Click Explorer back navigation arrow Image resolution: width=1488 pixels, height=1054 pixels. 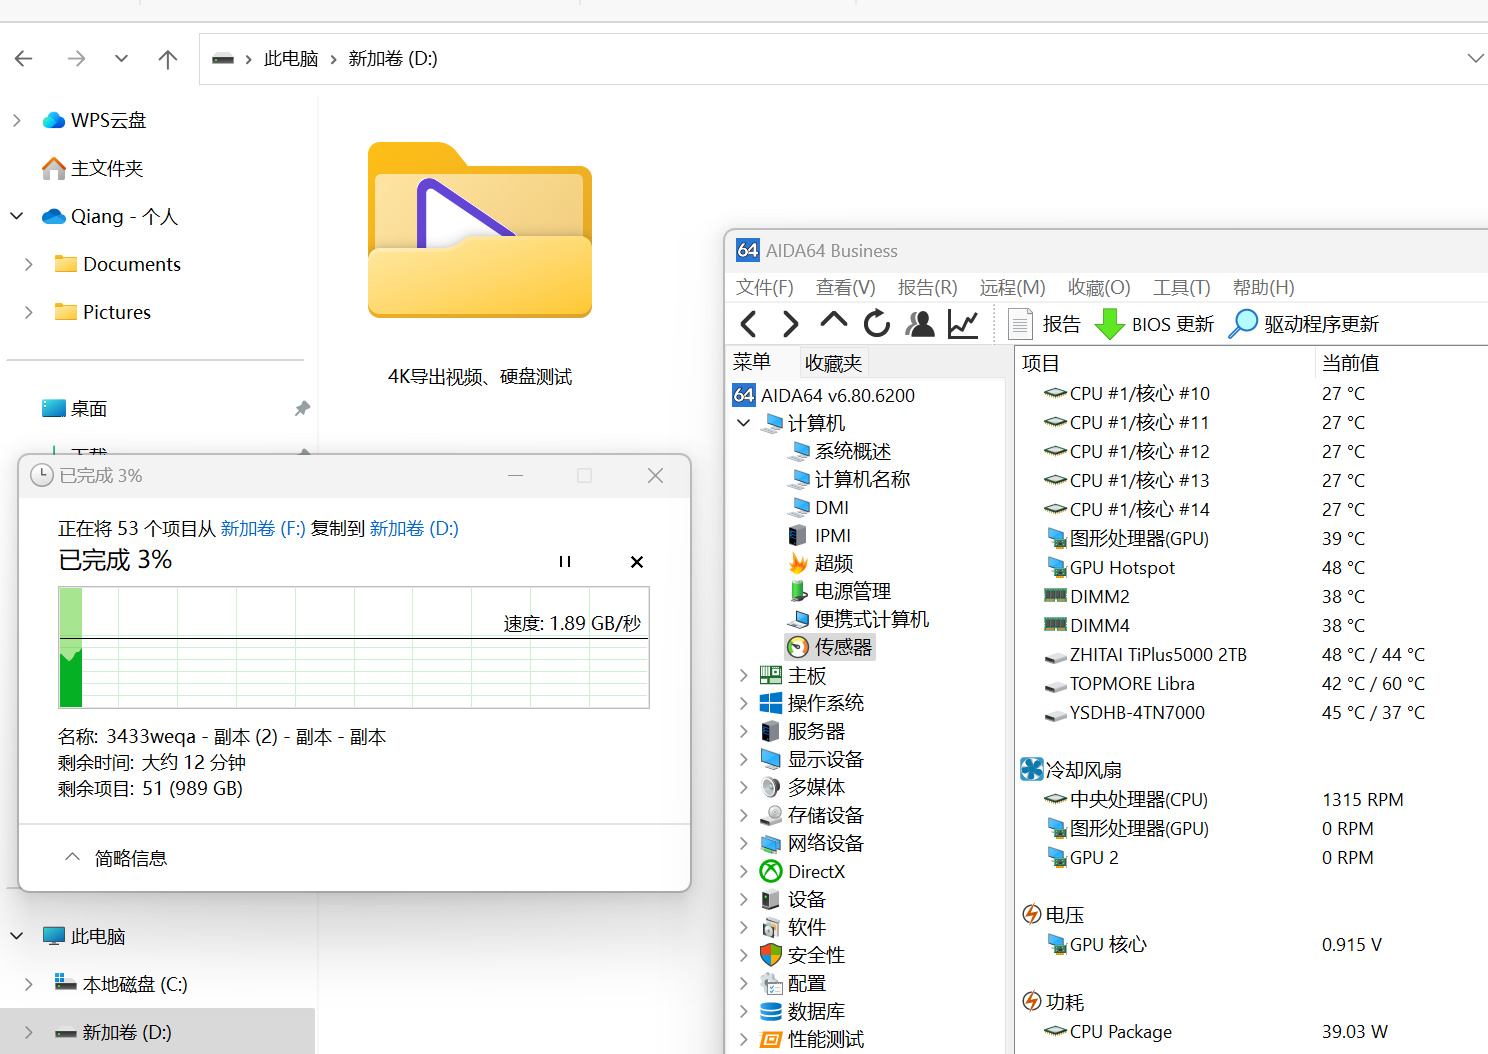[24, 59]
